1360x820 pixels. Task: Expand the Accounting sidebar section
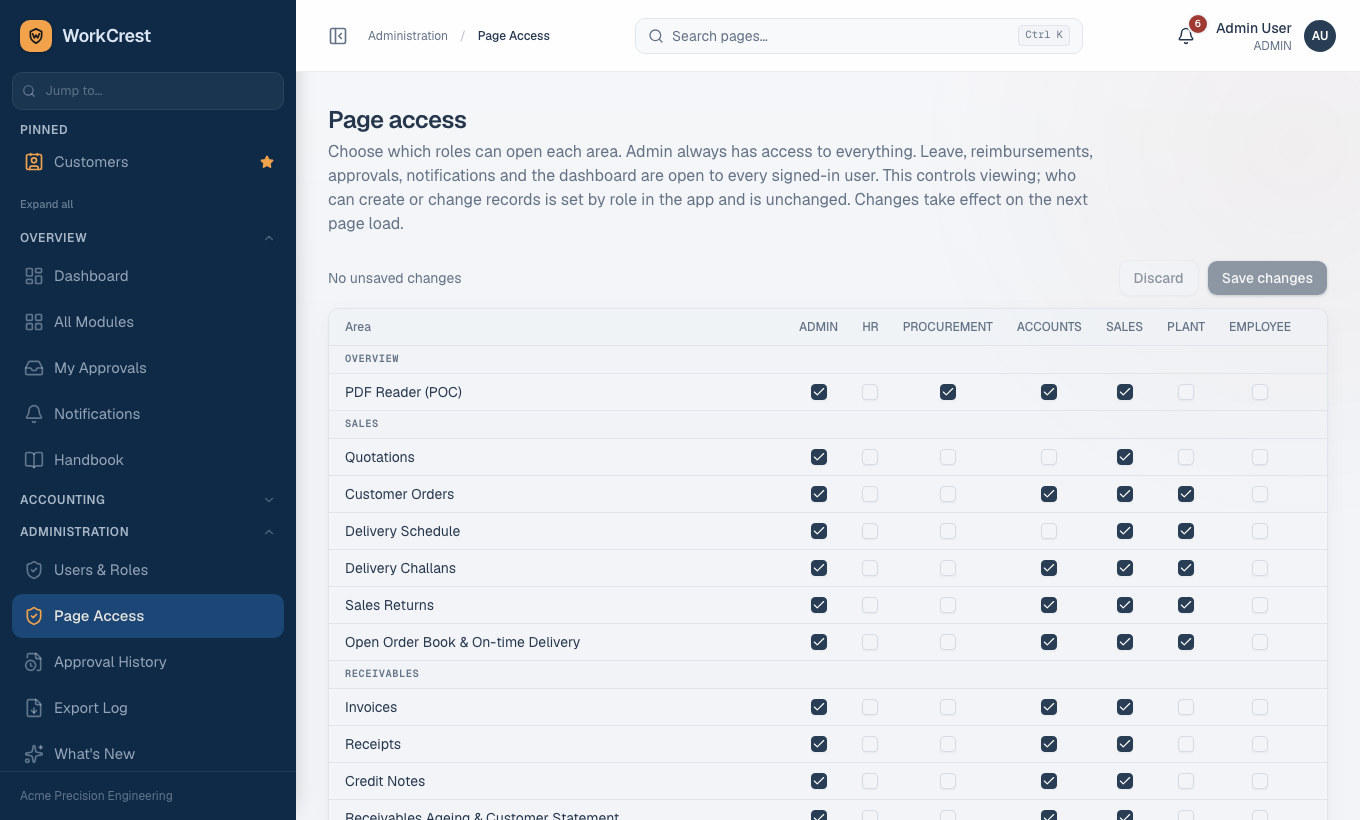[148, 500]
